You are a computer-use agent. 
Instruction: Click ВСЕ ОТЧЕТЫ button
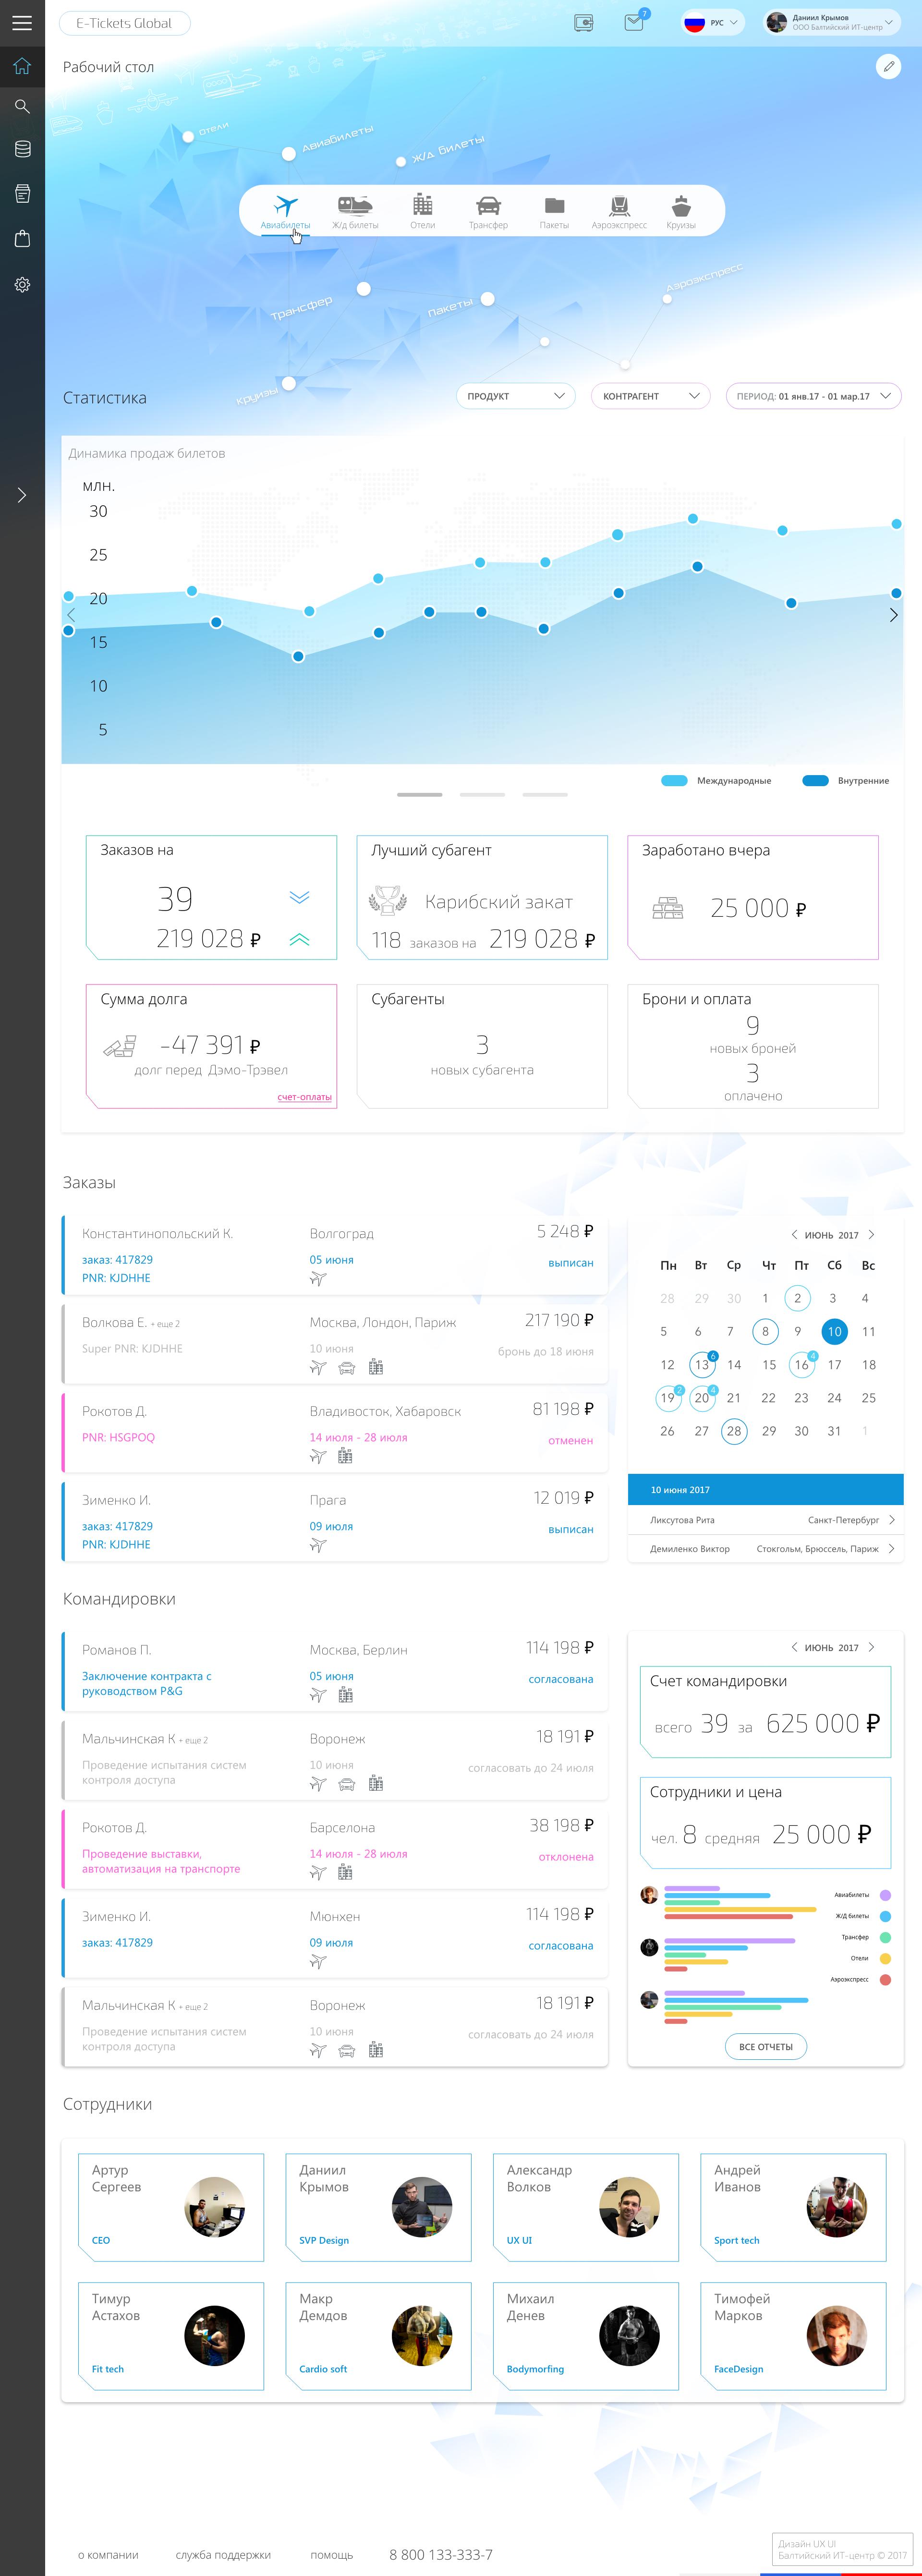point(766,2047)
